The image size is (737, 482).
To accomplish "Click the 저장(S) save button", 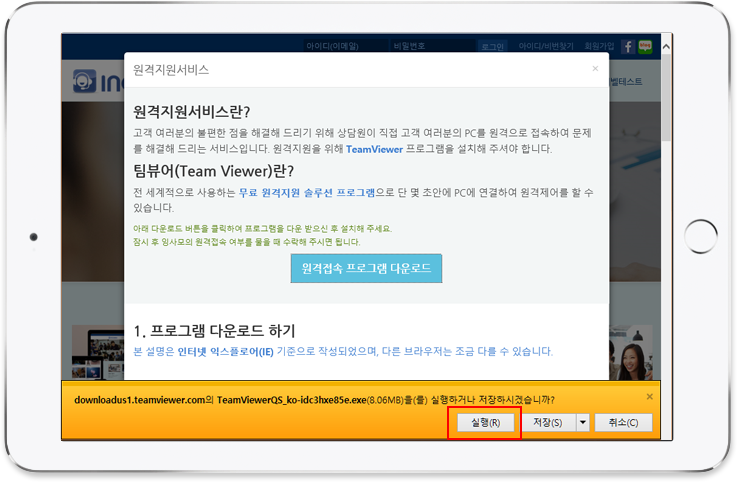I will 547,423.
